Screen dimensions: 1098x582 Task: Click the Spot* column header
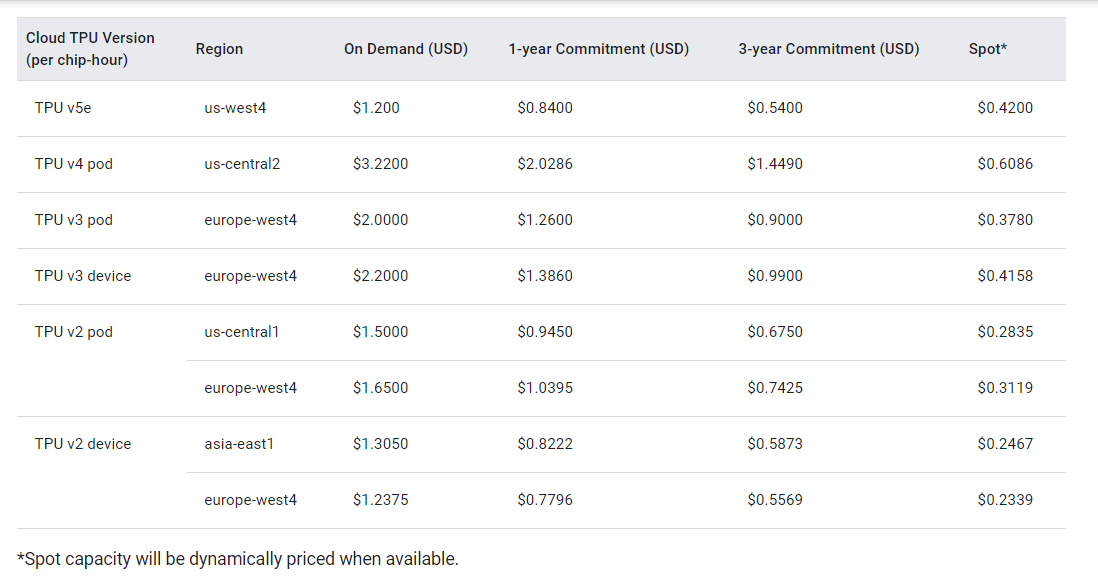click(x=987, y=49)
